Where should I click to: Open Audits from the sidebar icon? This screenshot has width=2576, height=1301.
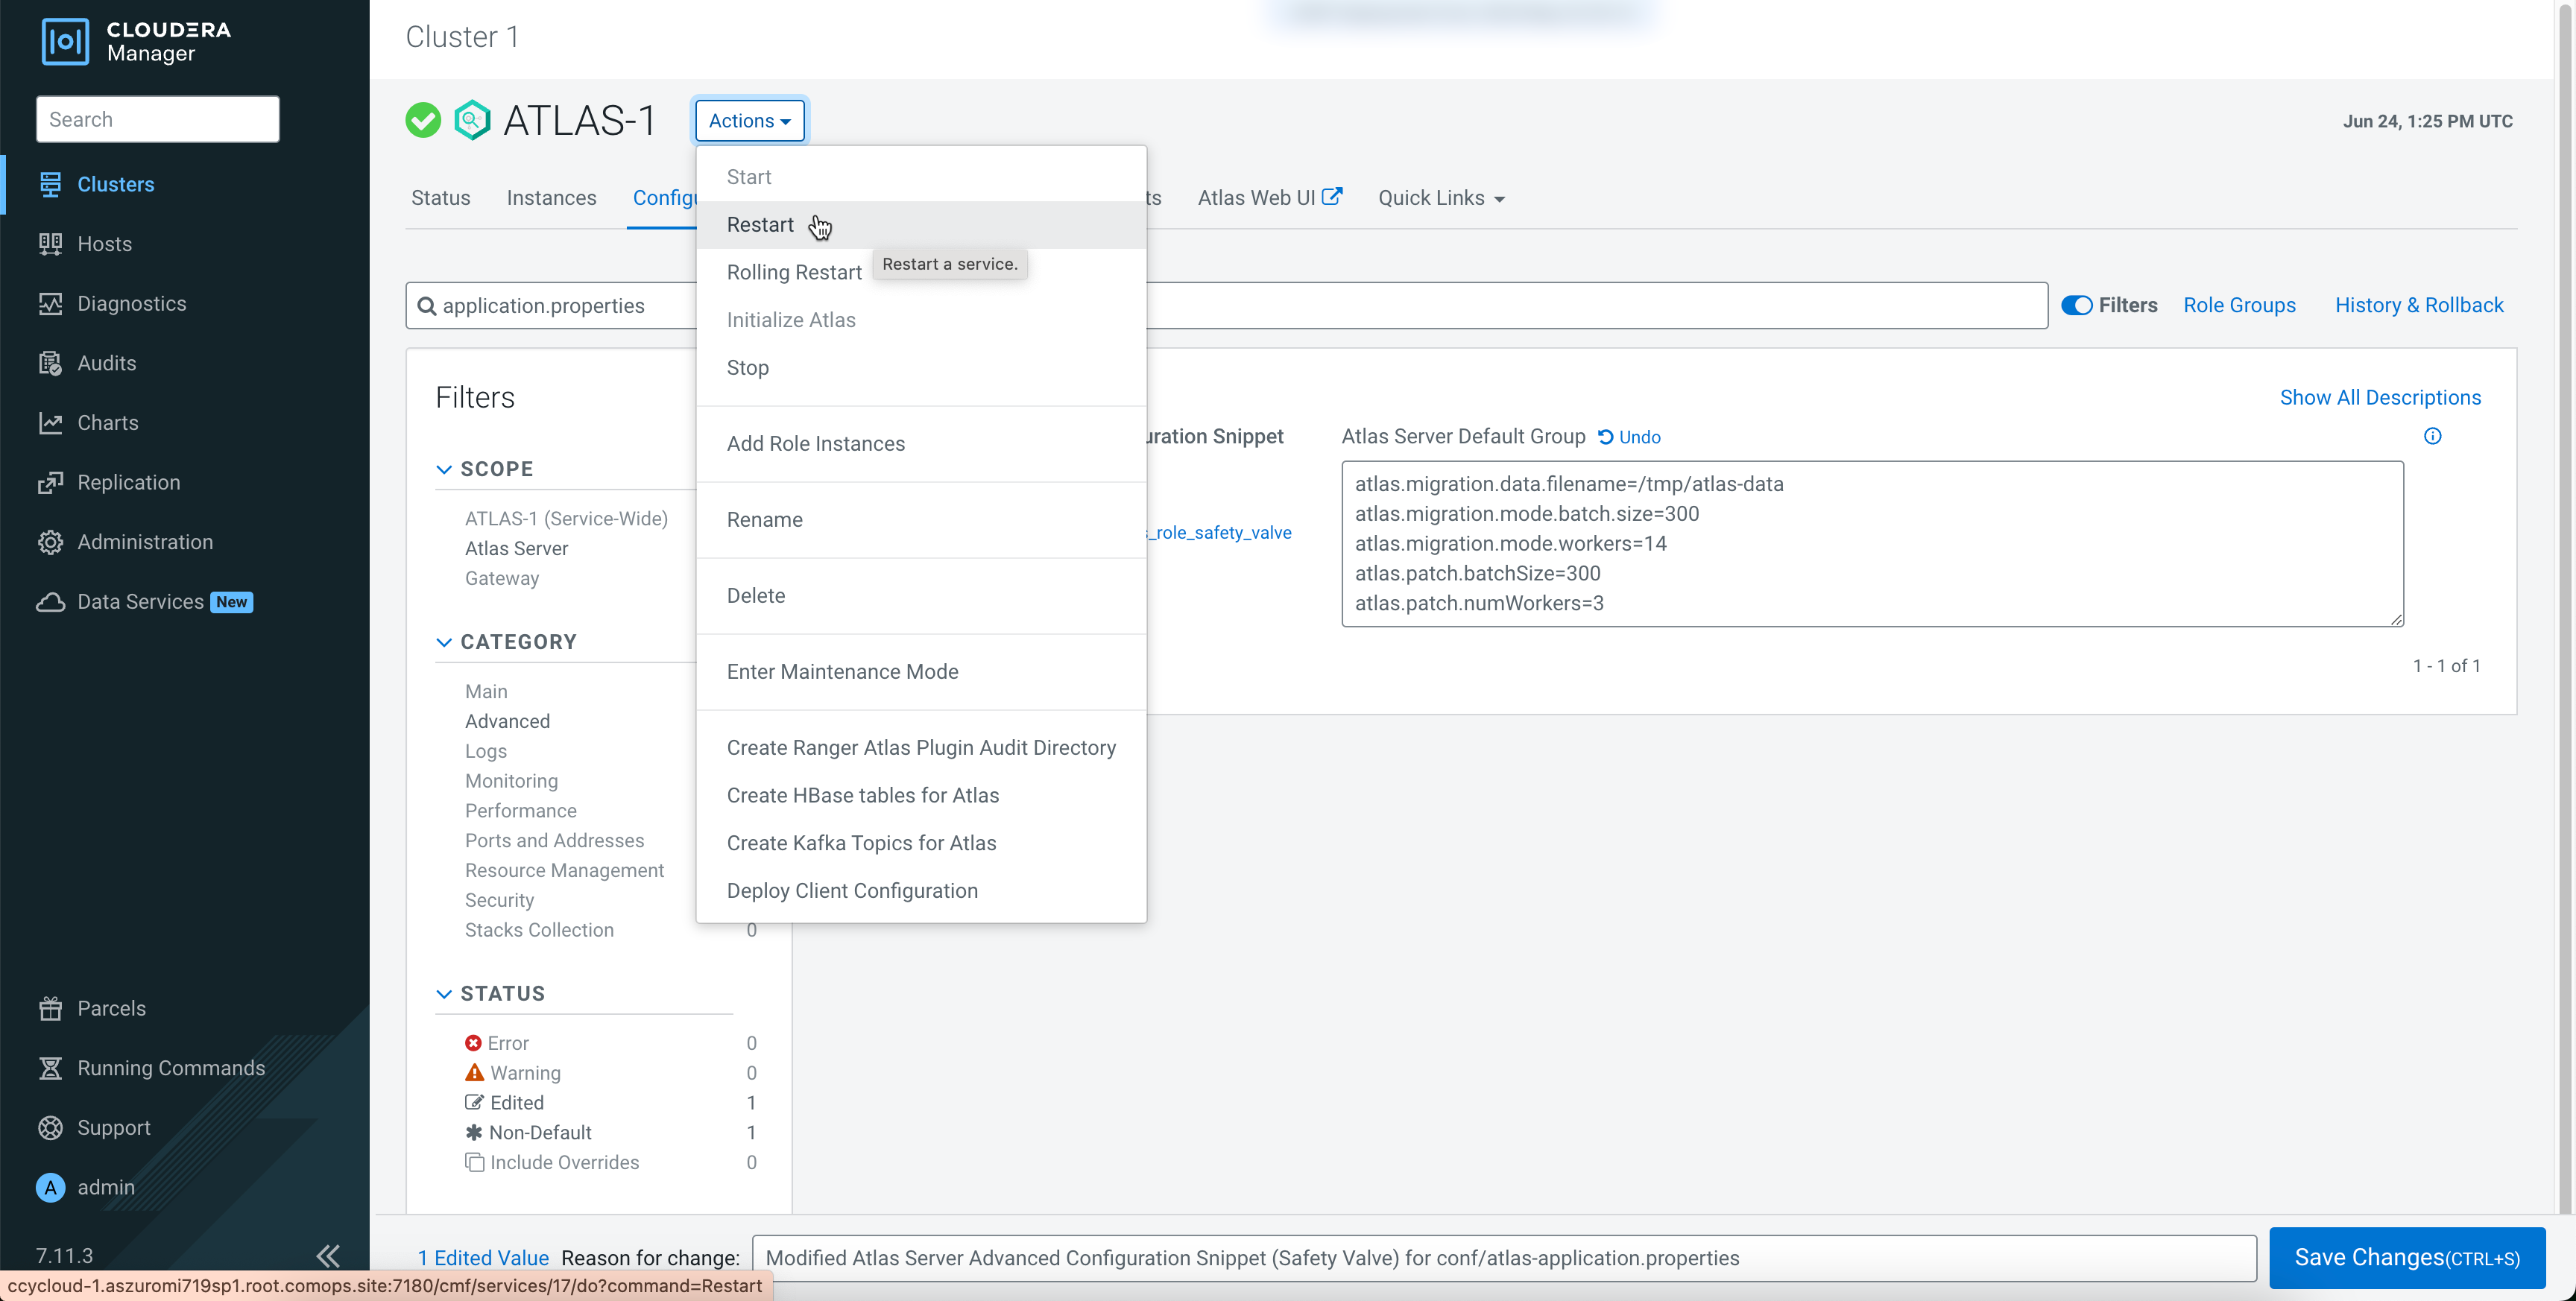click(50, 364)
